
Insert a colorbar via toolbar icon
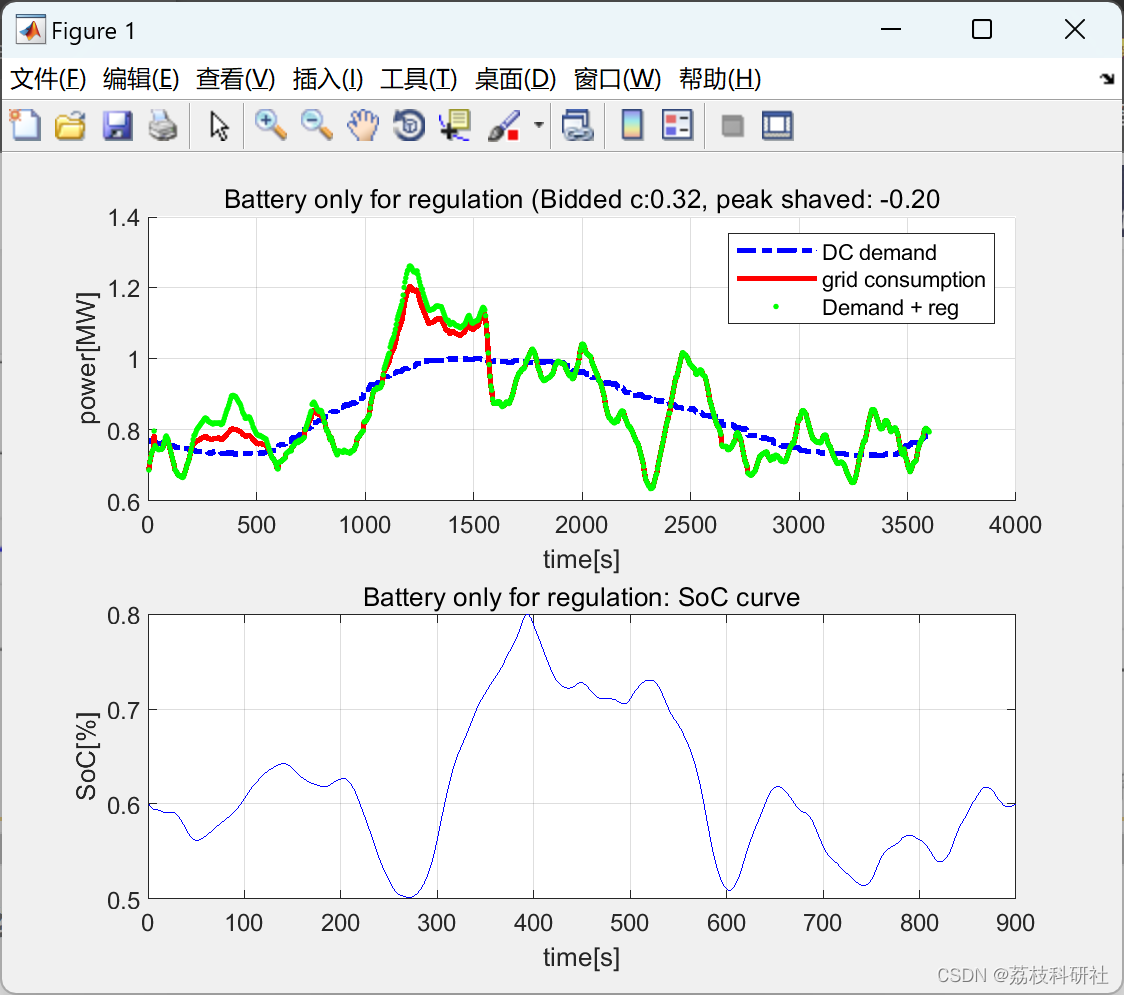coord(632,125)
